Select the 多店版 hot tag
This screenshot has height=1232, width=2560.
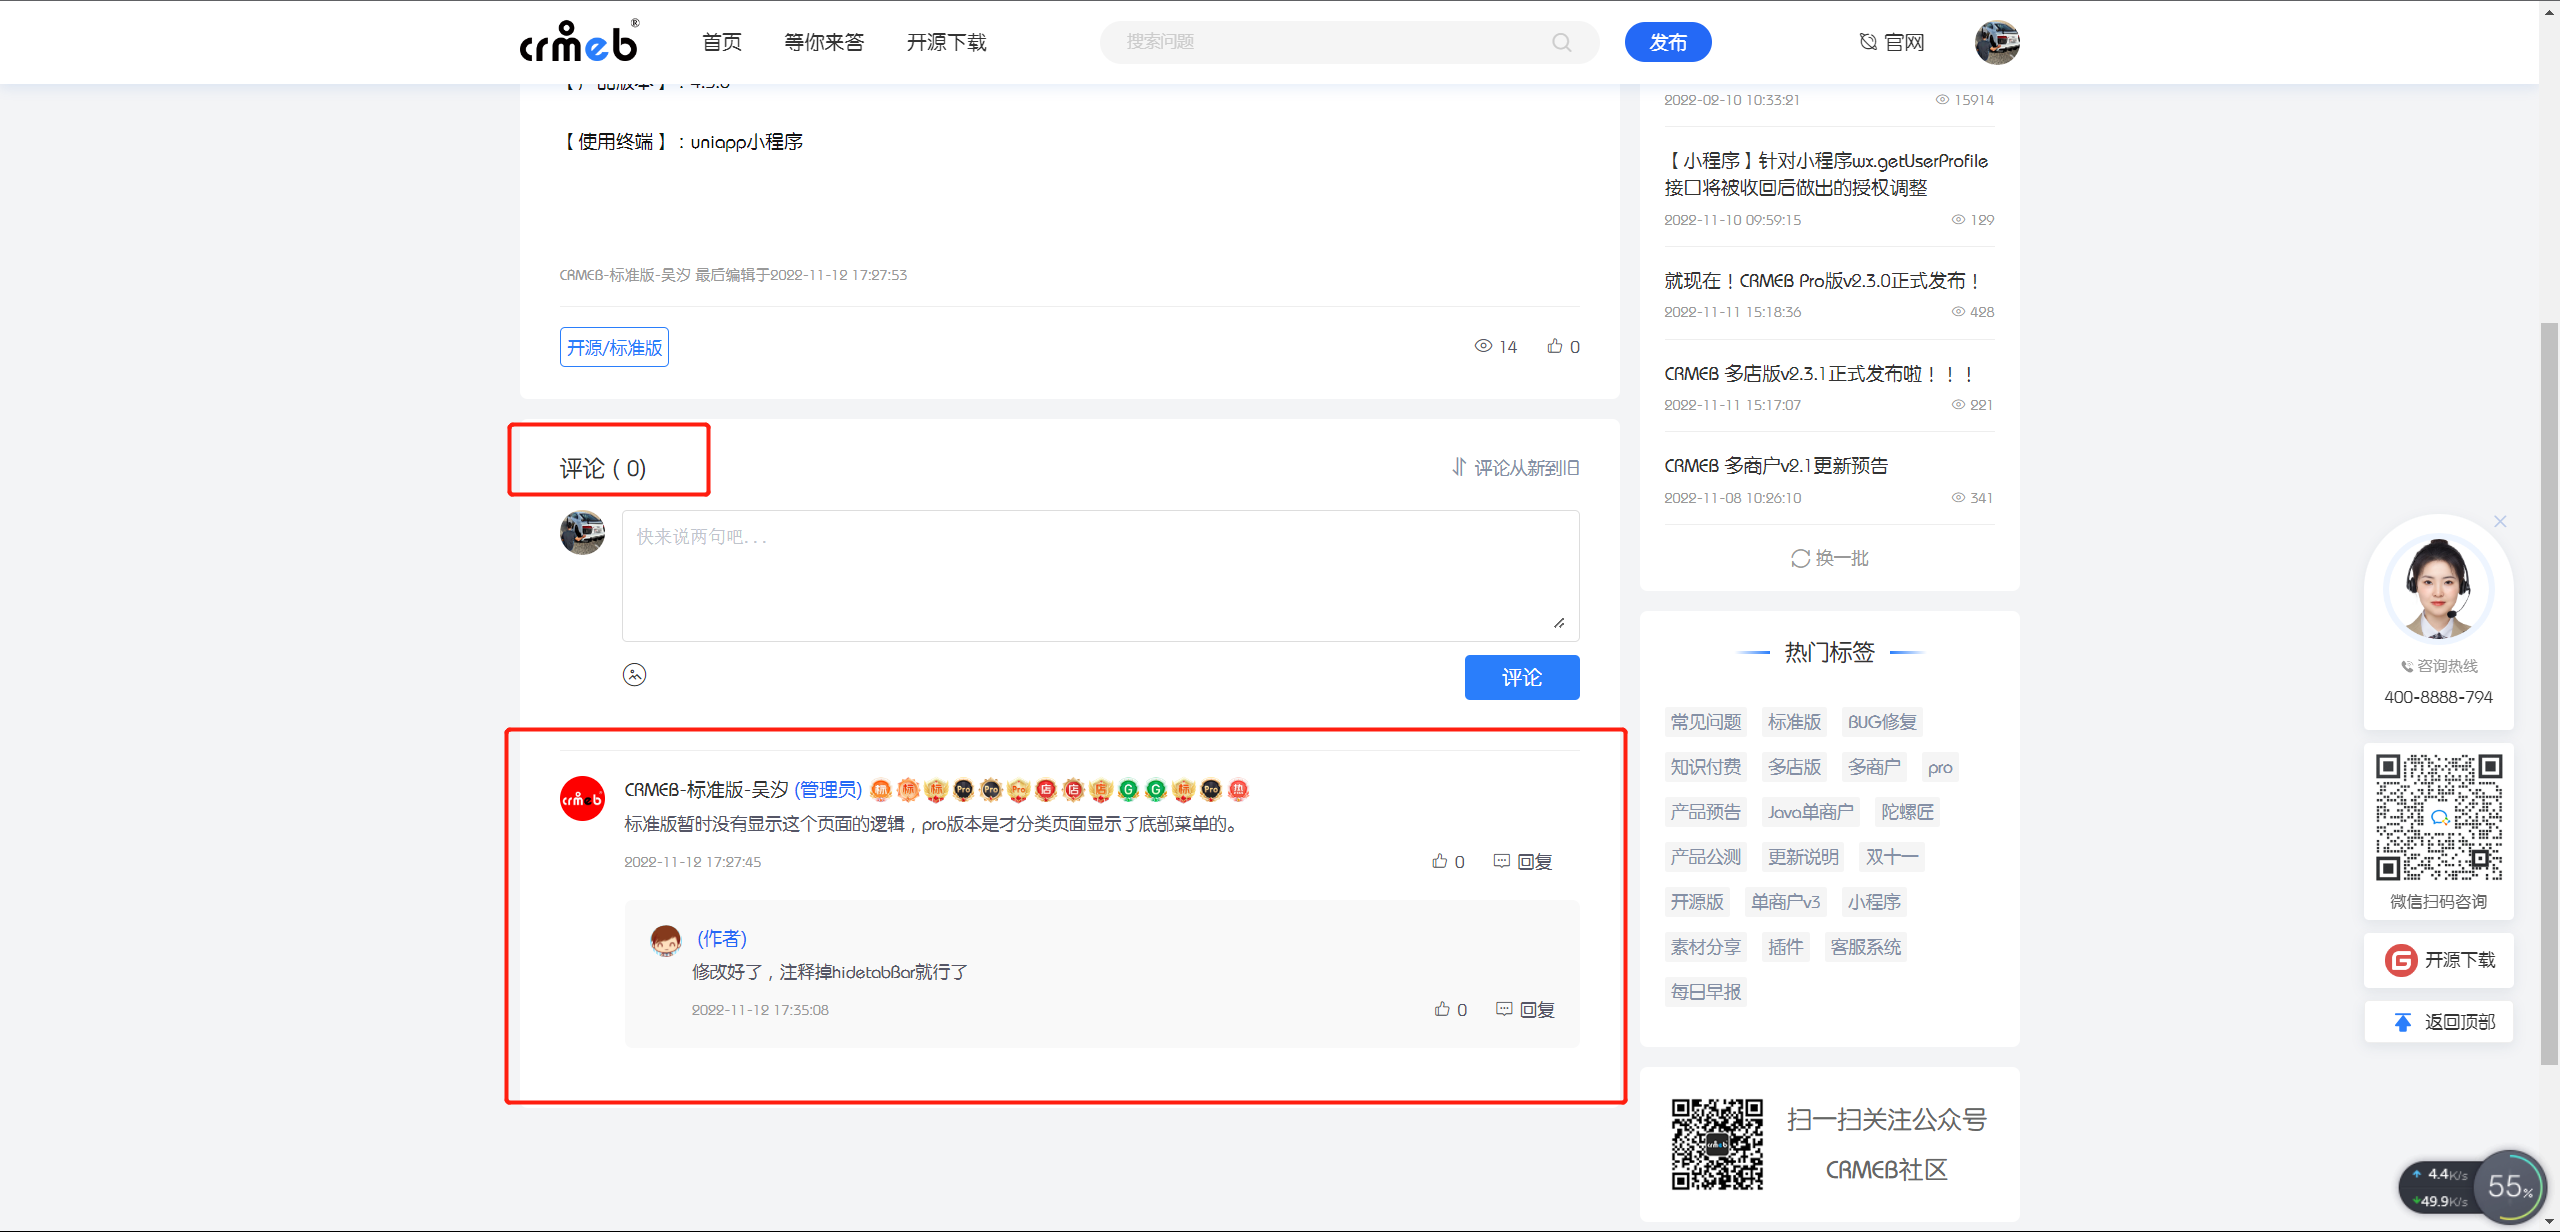(1794, 767)
